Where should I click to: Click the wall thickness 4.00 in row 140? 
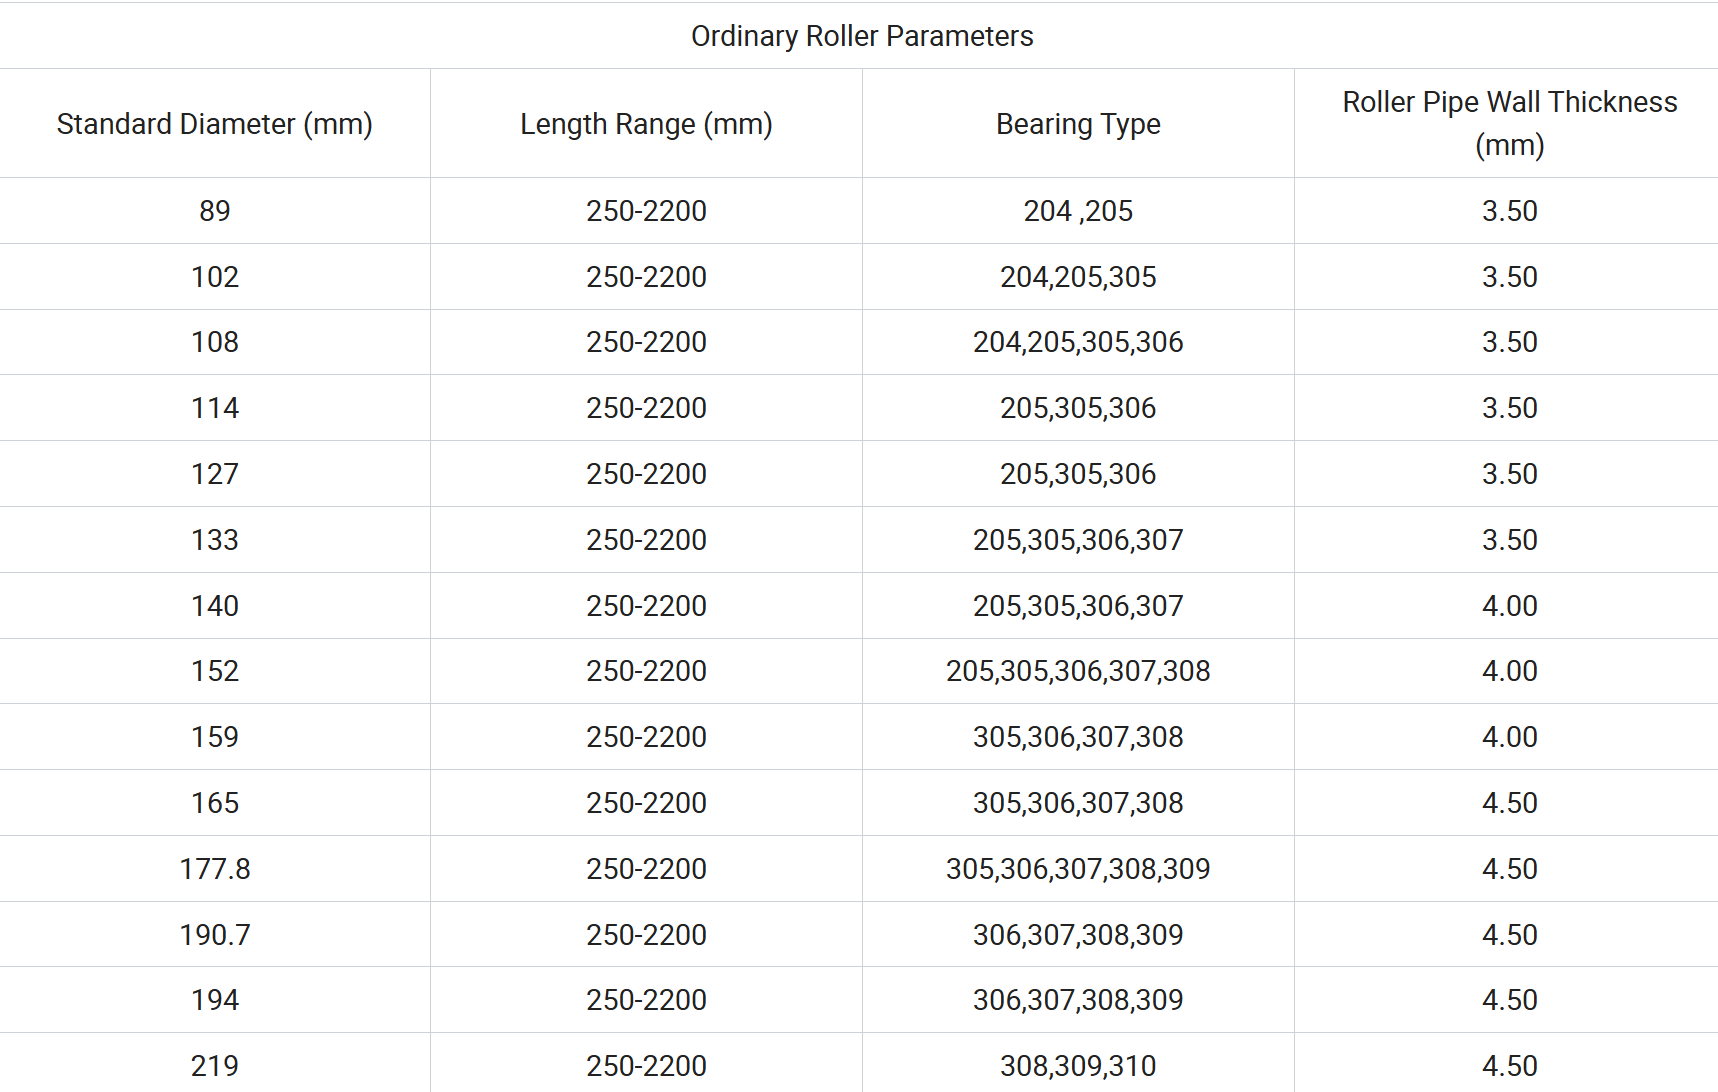point(1510,606)
